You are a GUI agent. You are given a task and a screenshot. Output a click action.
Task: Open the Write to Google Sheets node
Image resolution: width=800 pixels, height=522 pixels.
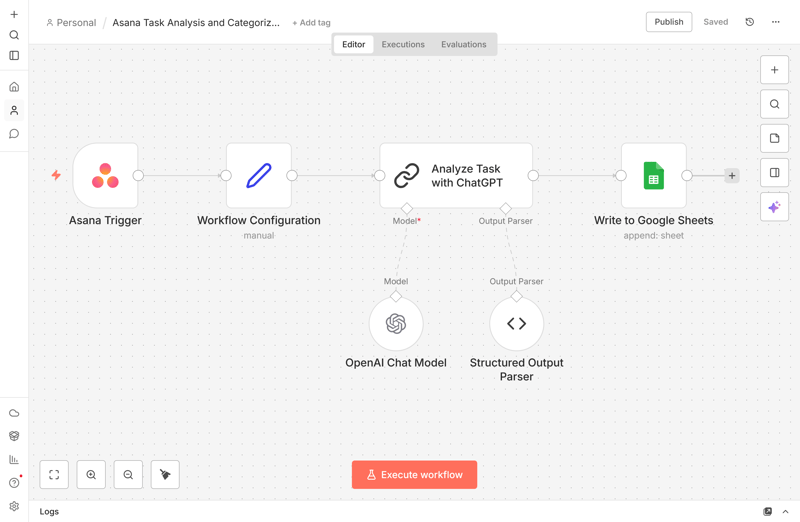(x=653, y=176)
